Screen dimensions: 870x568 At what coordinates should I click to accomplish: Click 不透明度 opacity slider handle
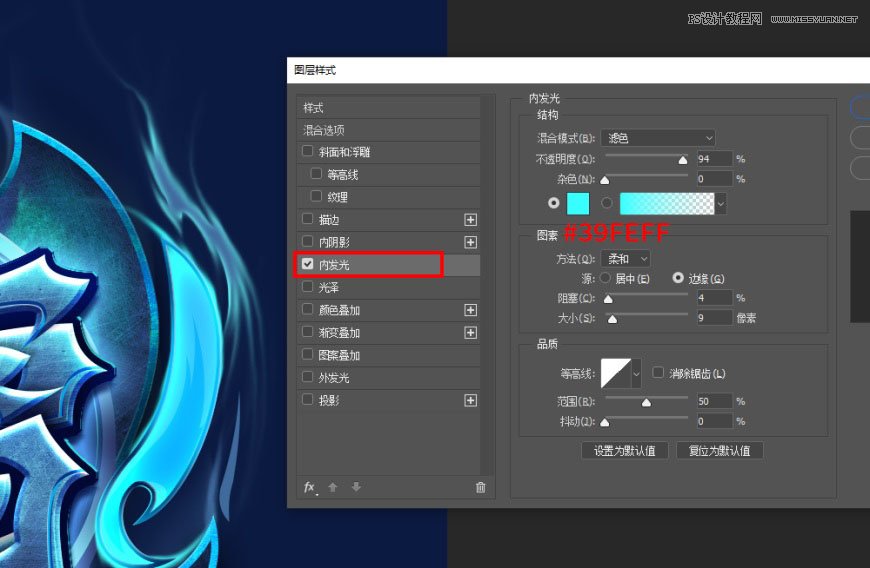coord(683,160)
